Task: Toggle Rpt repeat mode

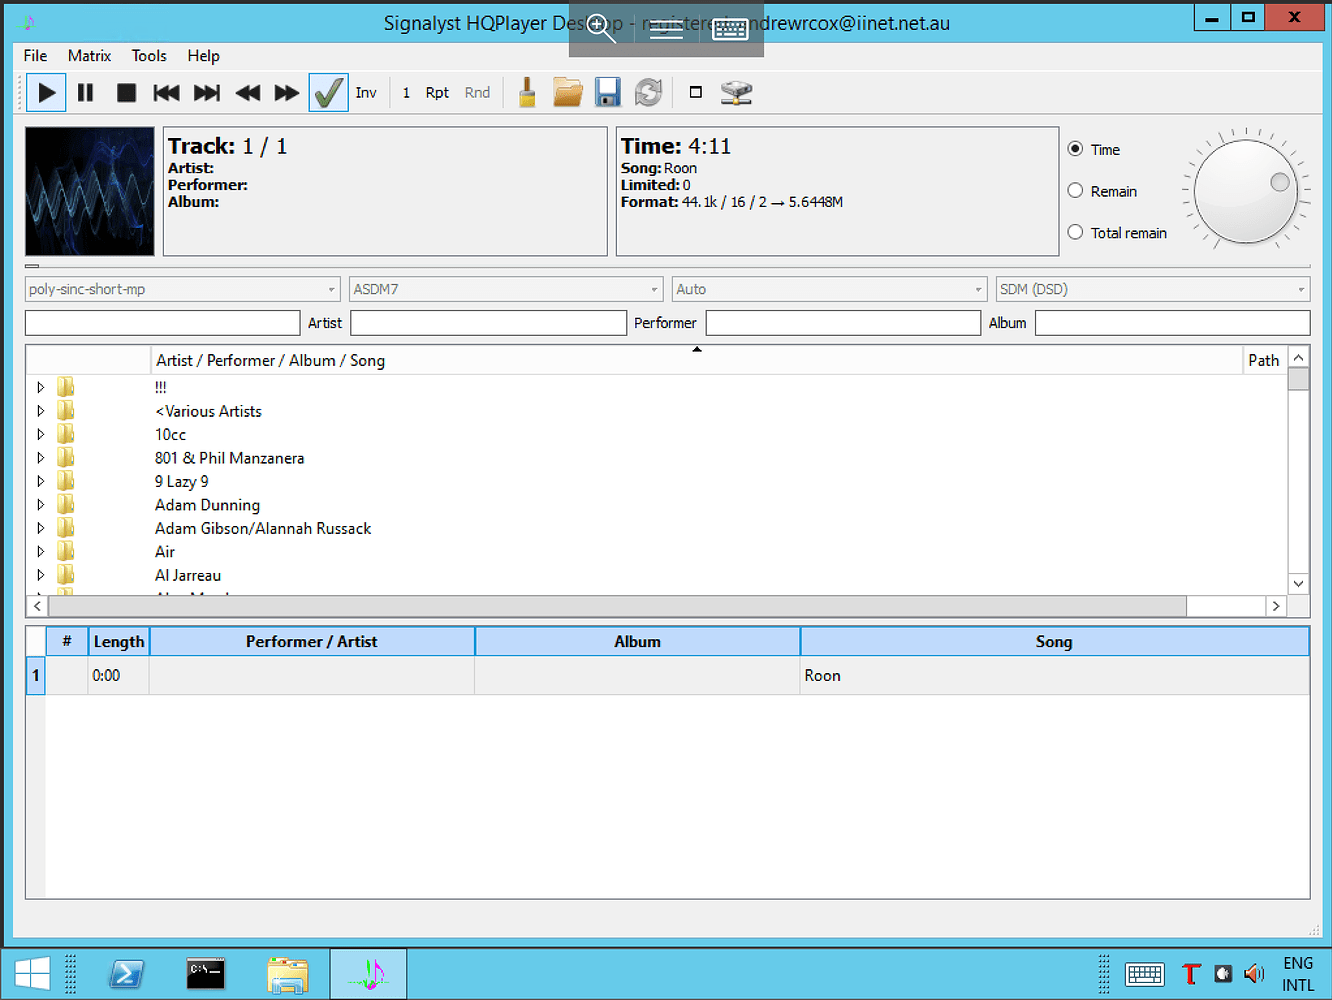Action: 437,92
